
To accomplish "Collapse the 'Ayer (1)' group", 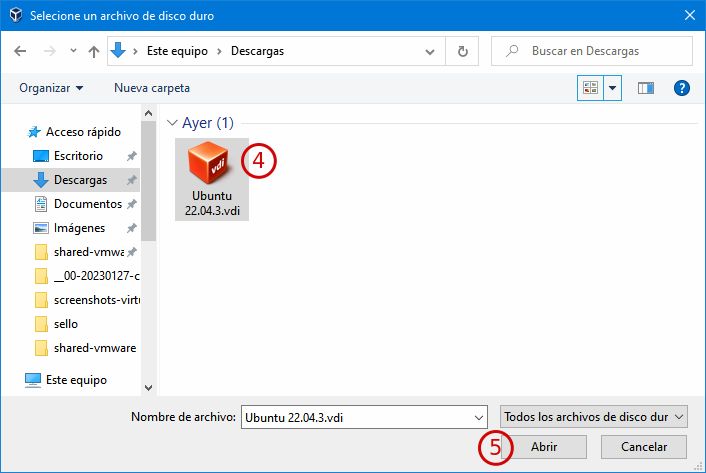I will pyautogui.click(x=172, y=123).
